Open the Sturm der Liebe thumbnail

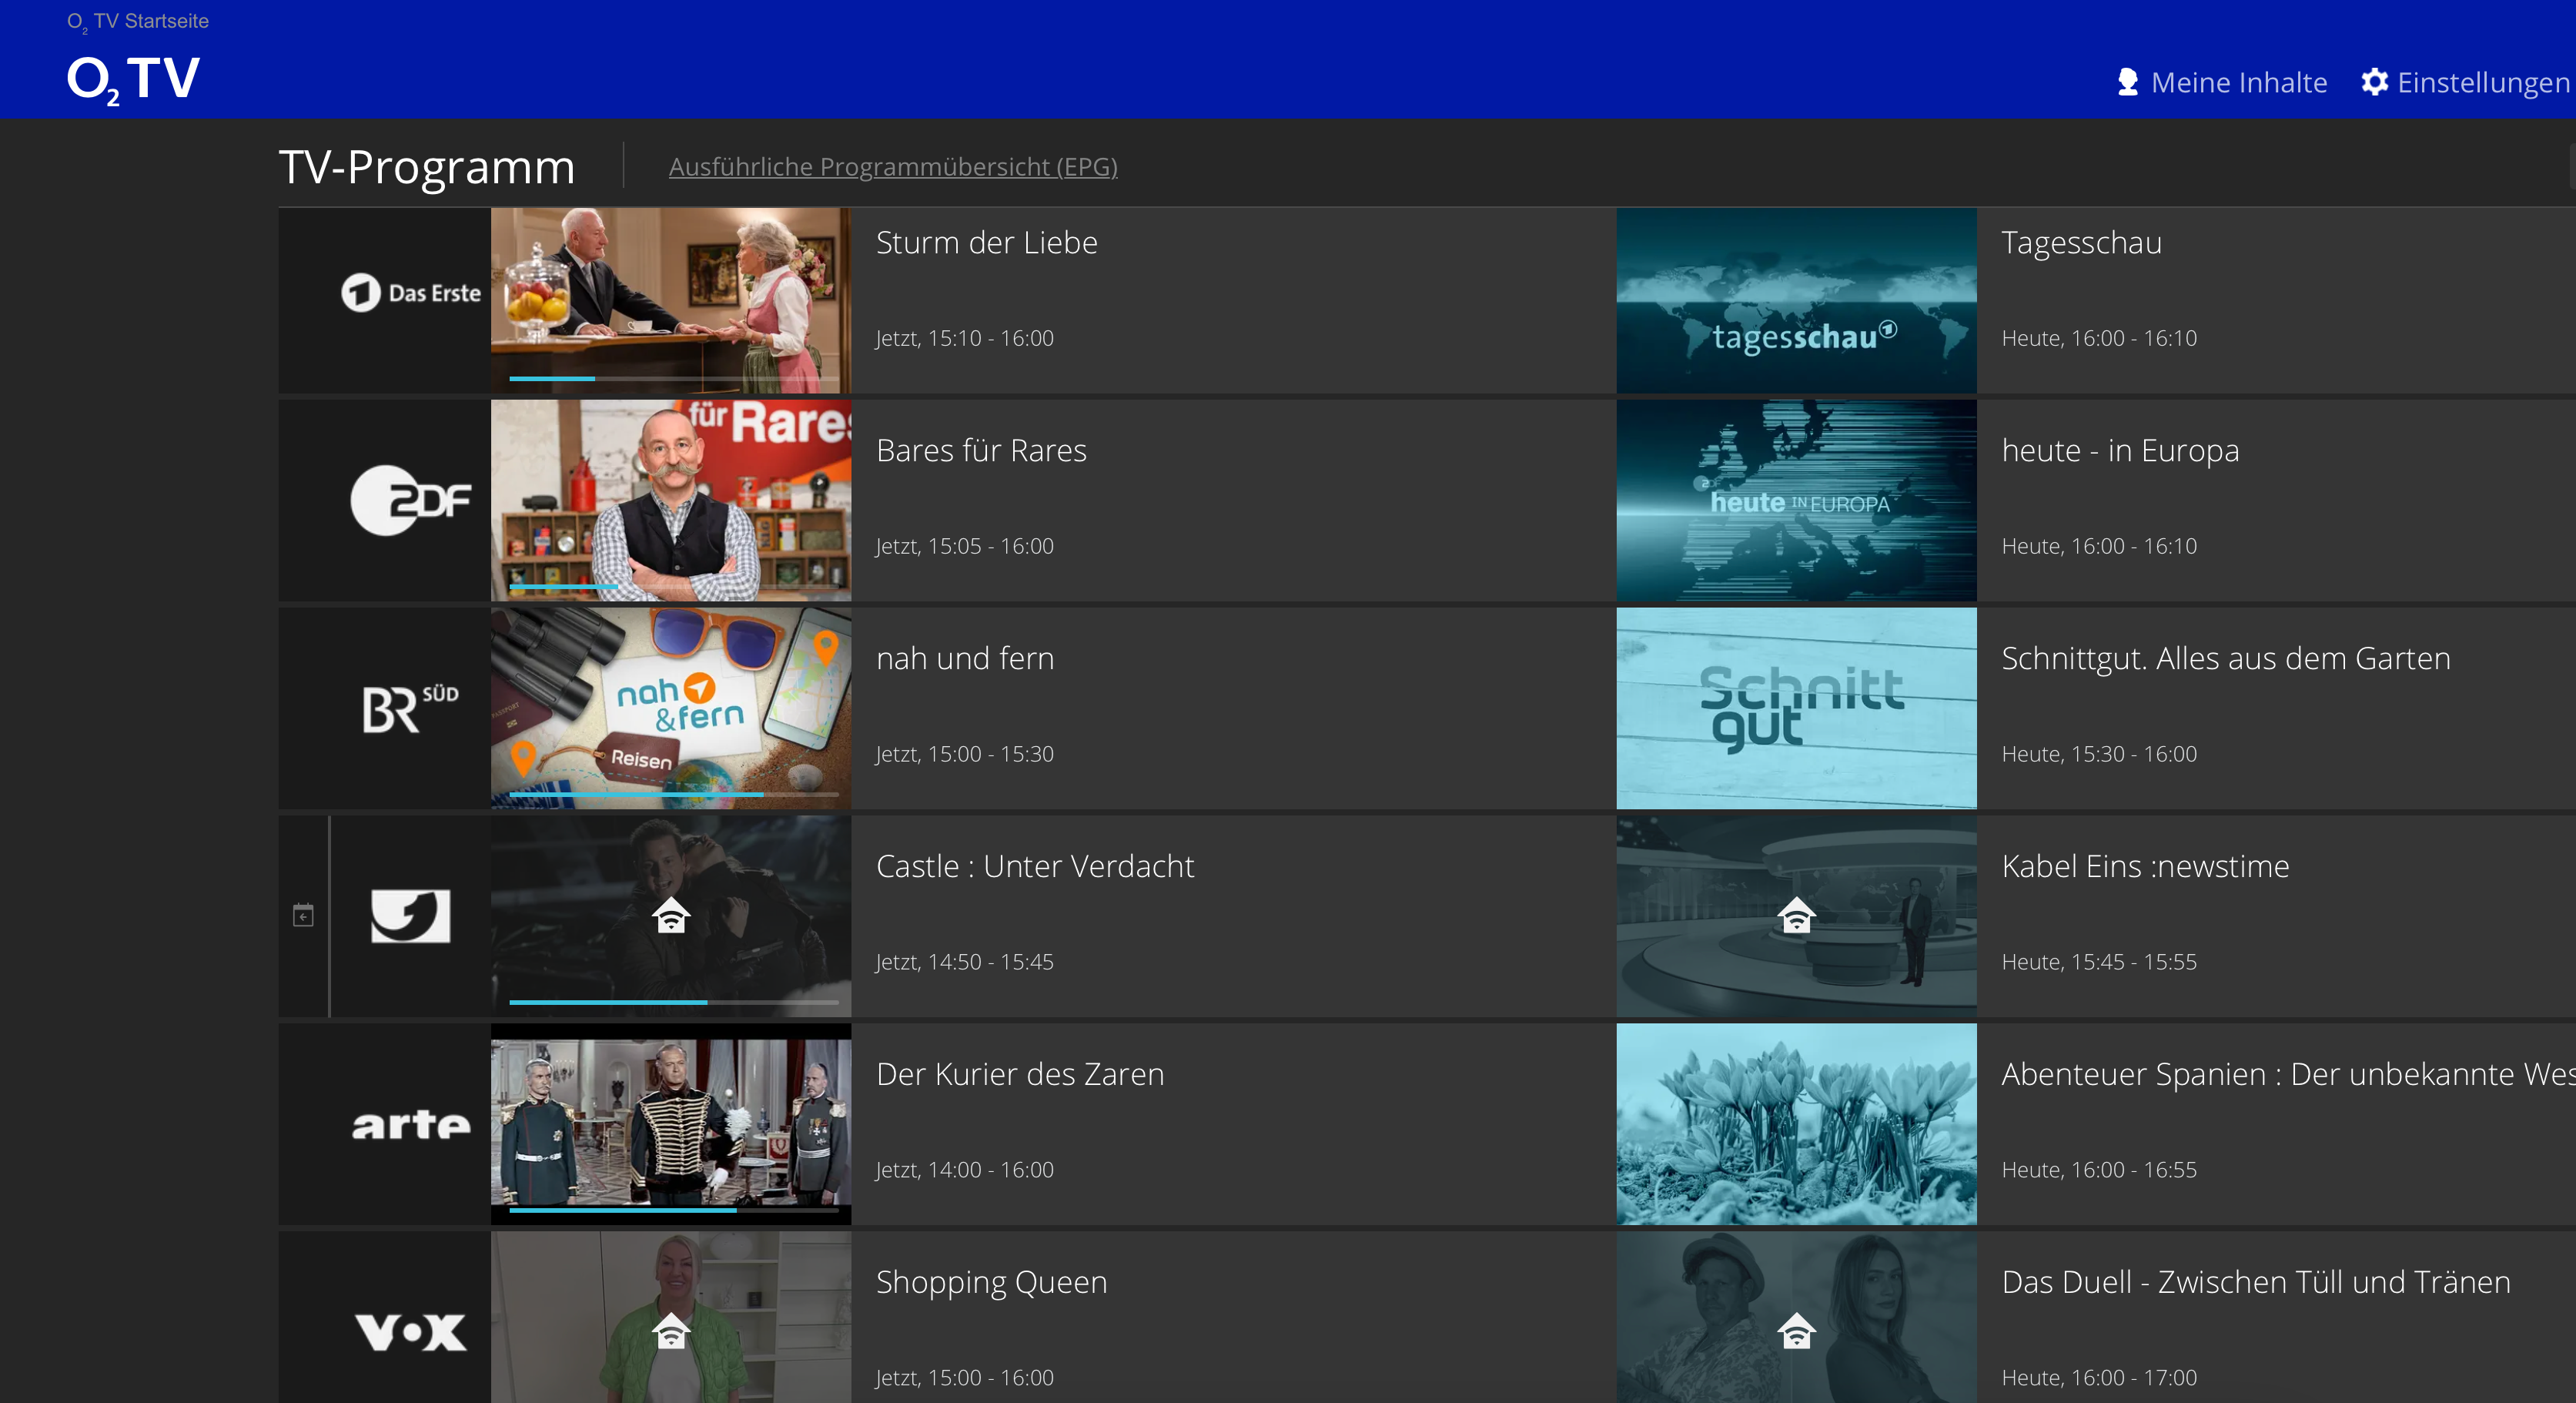[x=671, y=300]
